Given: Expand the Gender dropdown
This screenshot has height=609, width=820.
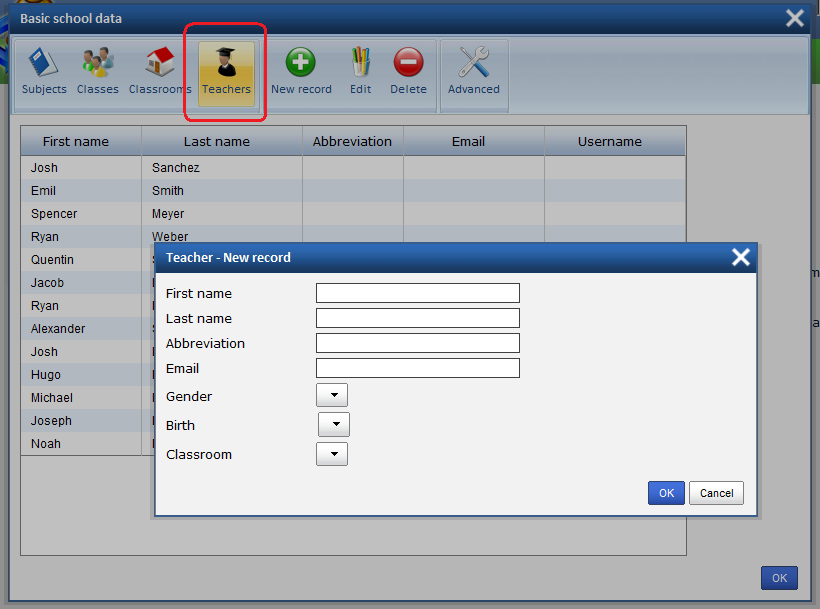Looking at the screenshot, I should click(x=332, y=396).
